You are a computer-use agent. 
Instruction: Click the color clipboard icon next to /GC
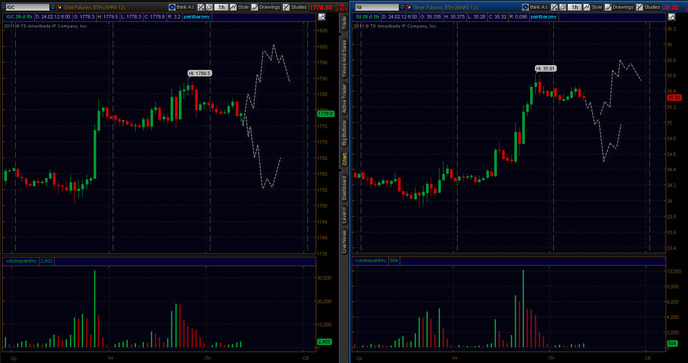[x=59, y=7]
